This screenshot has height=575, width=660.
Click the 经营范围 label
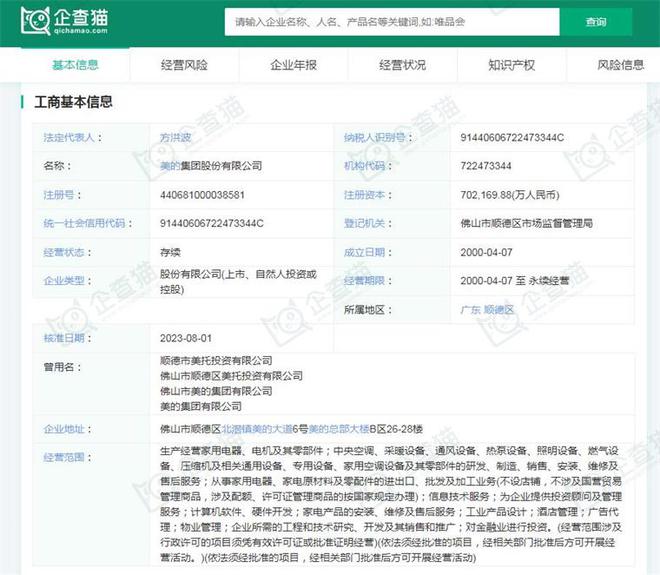64,457
